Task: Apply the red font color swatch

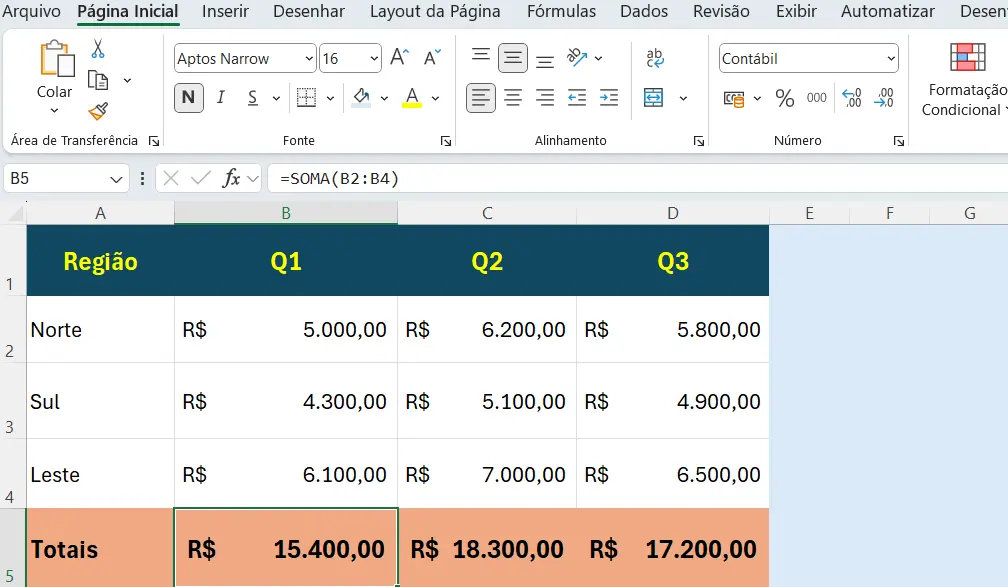Action: (411, 98)
